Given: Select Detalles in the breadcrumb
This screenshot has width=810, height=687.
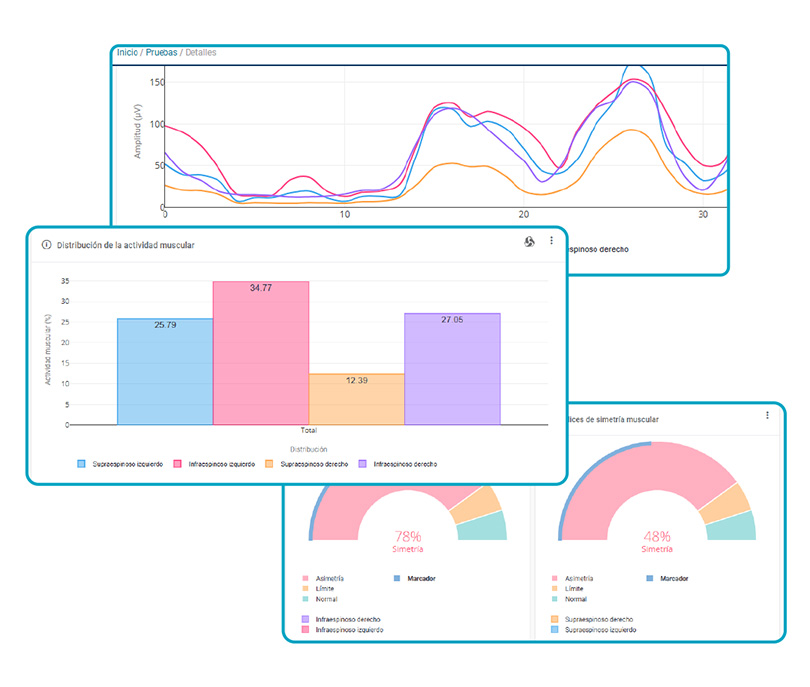Looking at the screenshot, I should pyautogui.click(x=200, y=52).
